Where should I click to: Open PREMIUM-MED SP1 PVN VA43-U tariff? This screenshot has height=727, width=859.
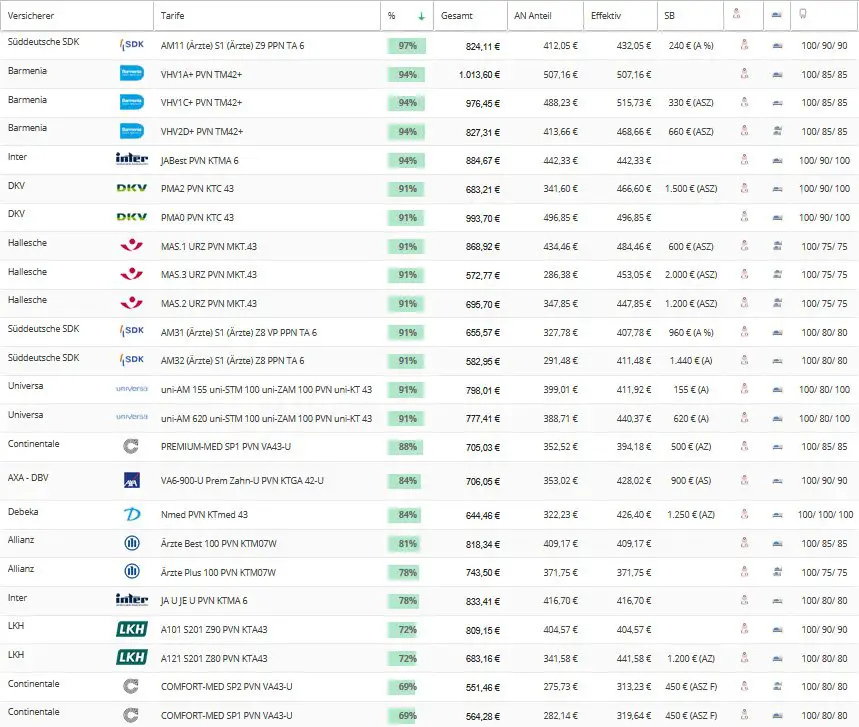click(226, 446)
